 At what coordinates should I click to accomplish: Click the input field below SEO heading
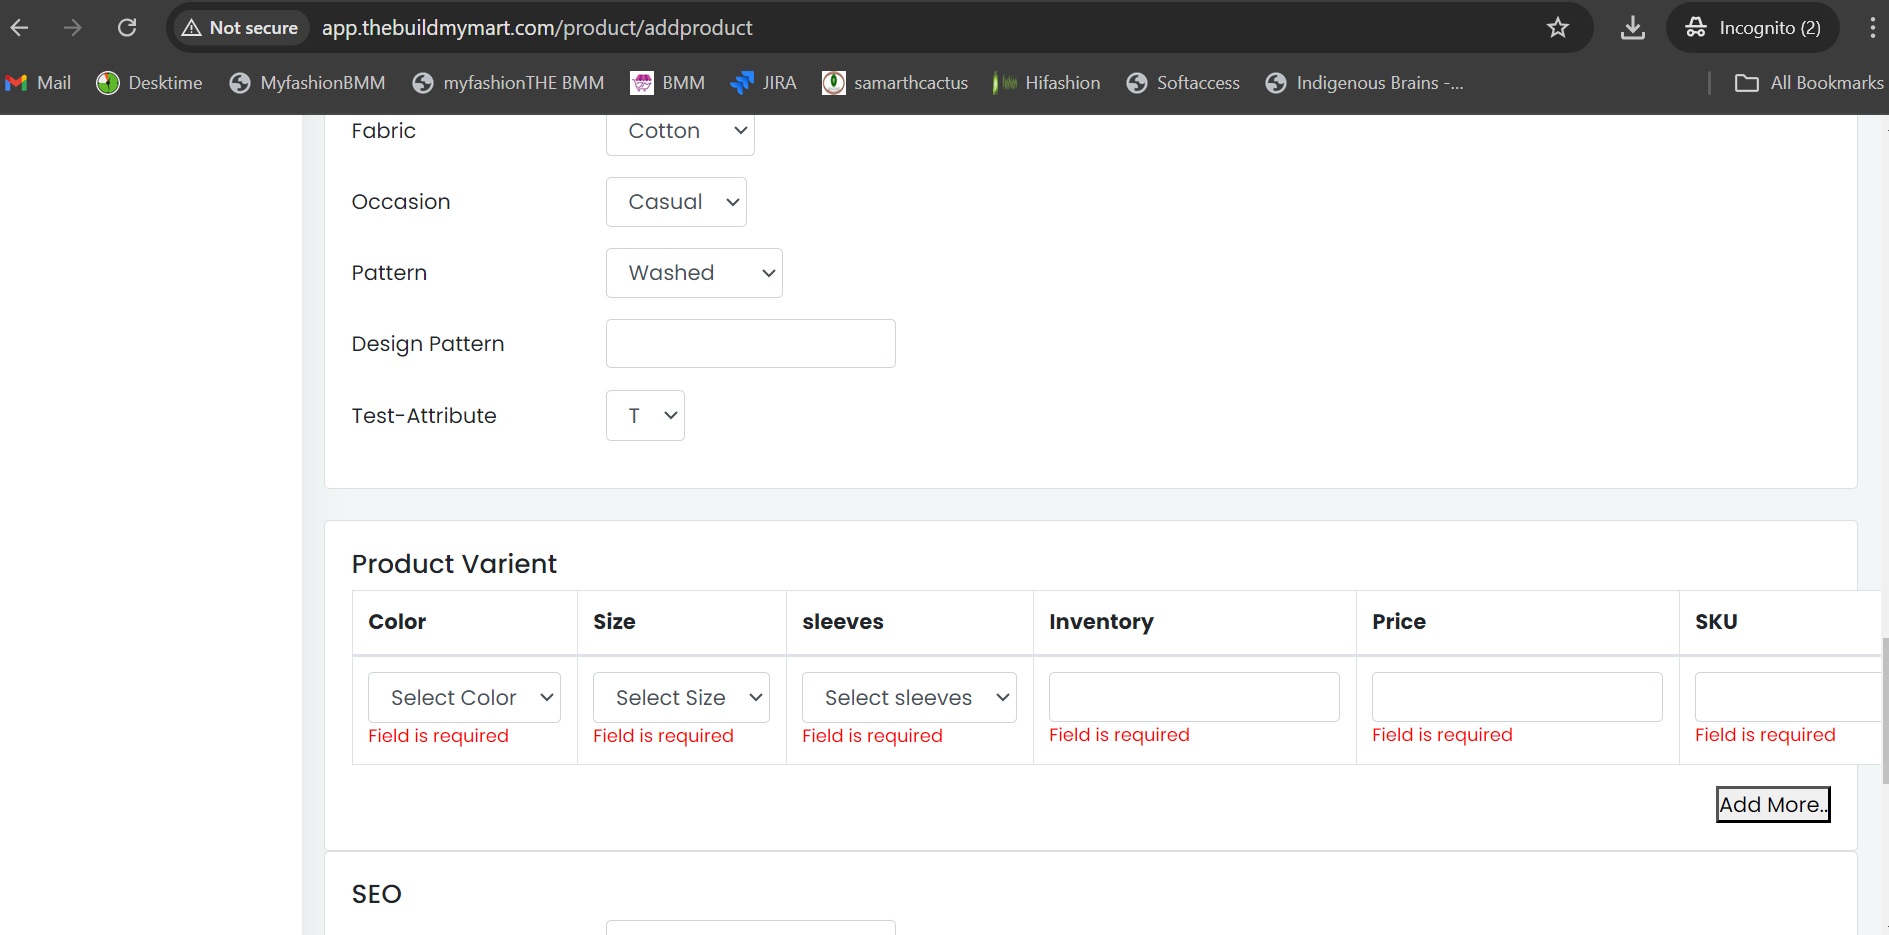(751, 927)
